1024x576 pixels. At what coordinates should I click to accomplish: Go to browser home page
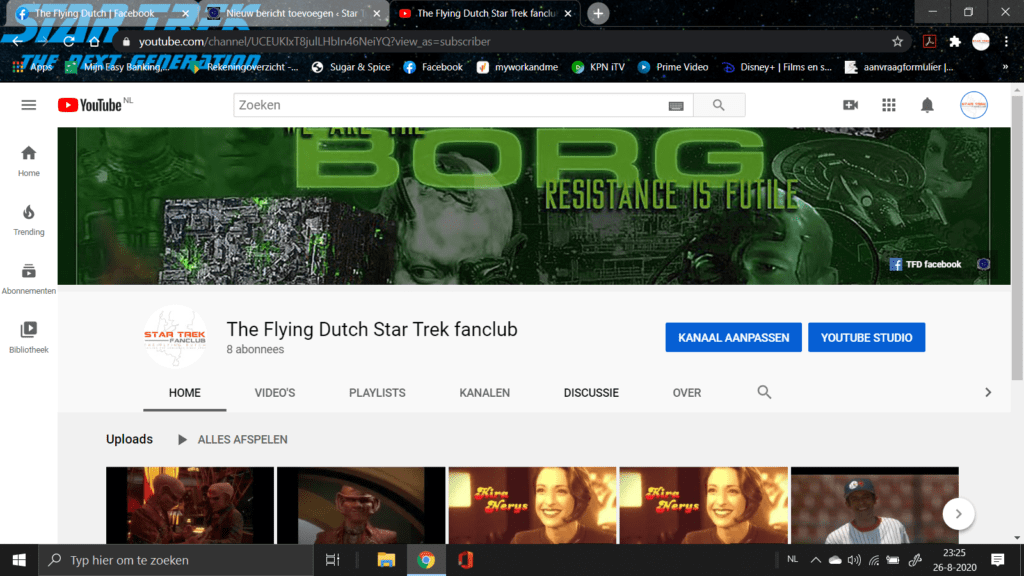pyautogui.click(x=94, y=42)
